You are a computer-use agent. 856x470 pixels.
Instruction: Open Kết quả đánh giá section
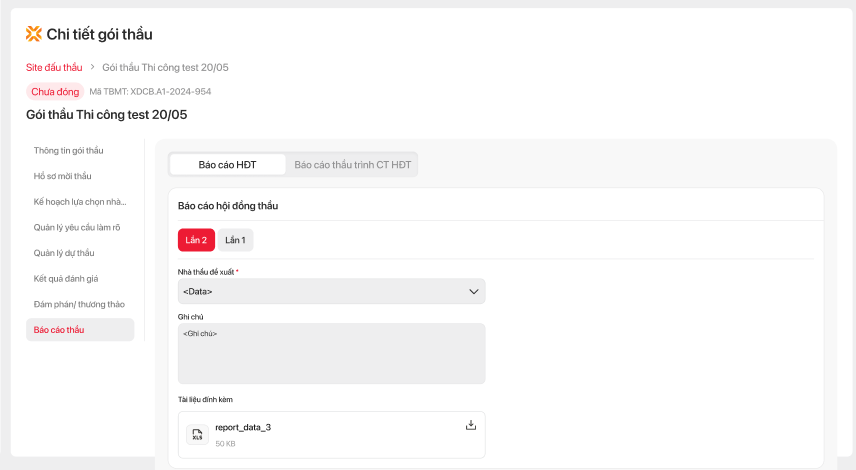pyautogui.click(x=66, y=278)
